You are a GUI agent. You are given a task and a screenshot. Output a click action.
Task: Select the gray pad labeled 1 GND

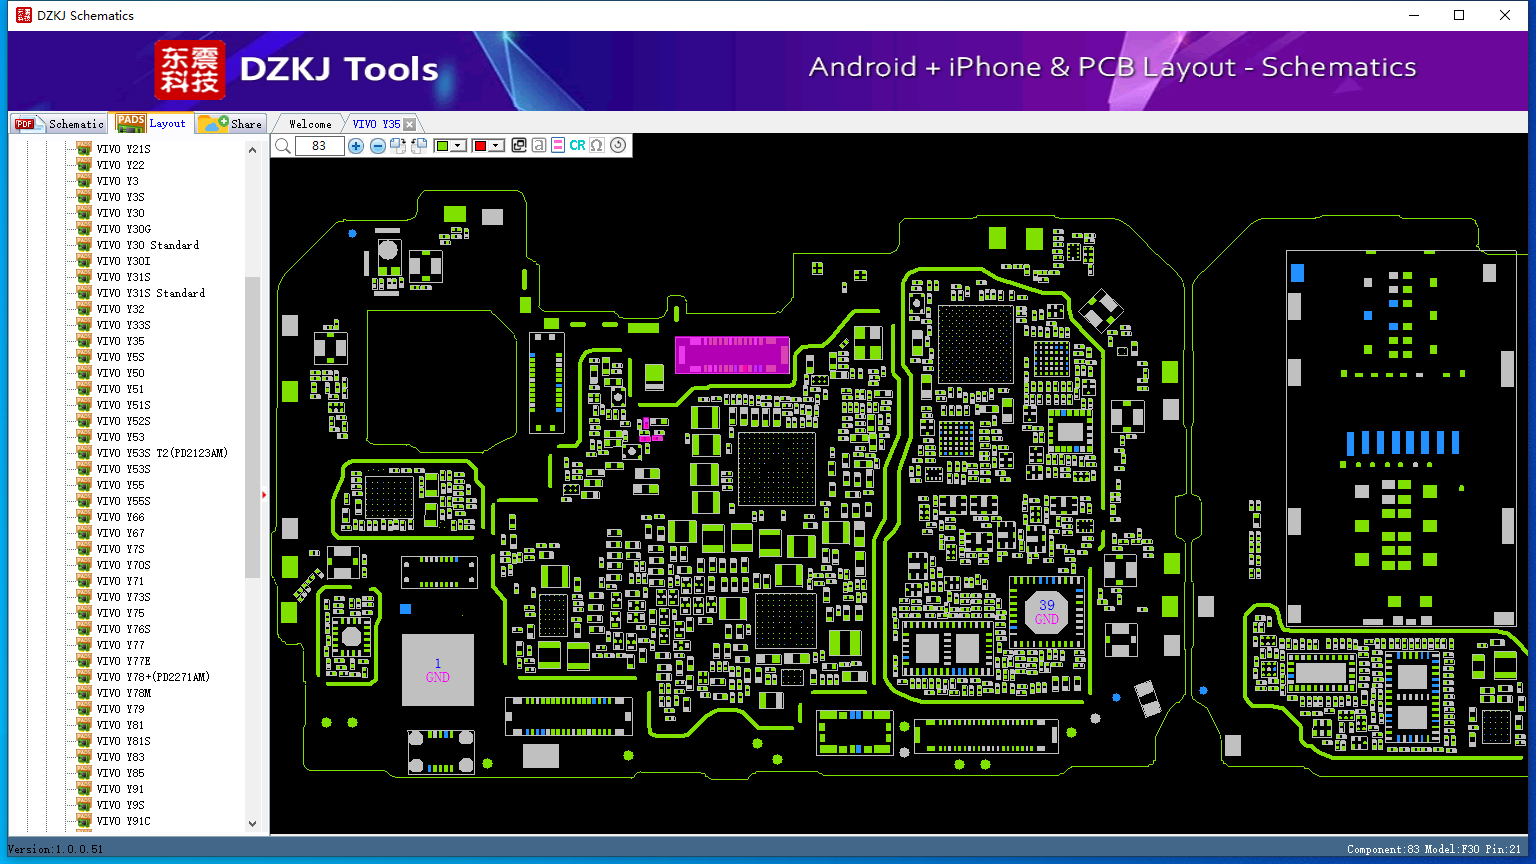click(x=438, y=670)
